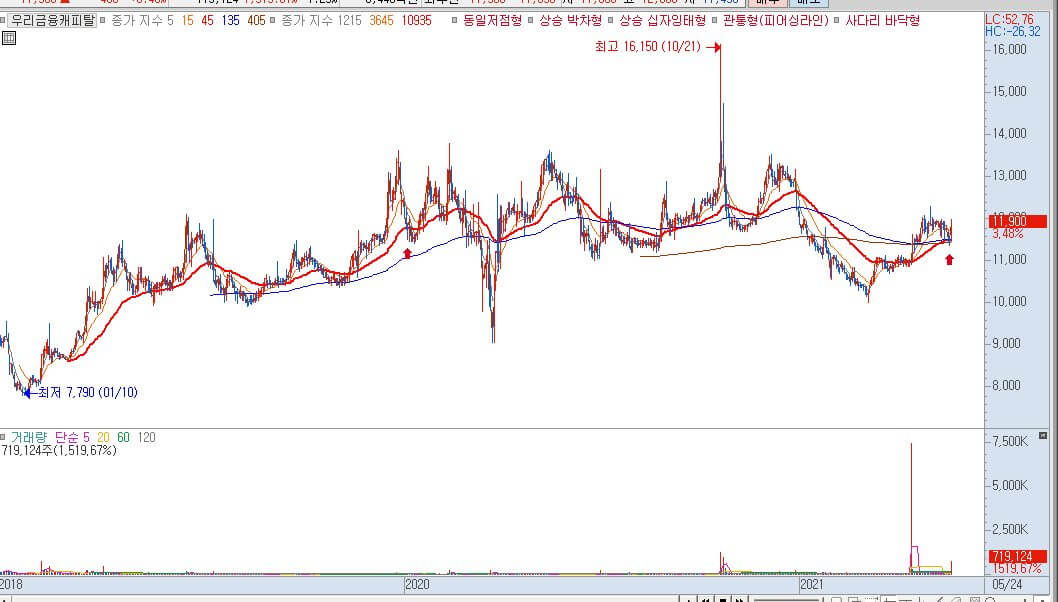Toggle the square before 종가 지수 1215
This screenshot has width=1058, height=602.
coord(273,20)
